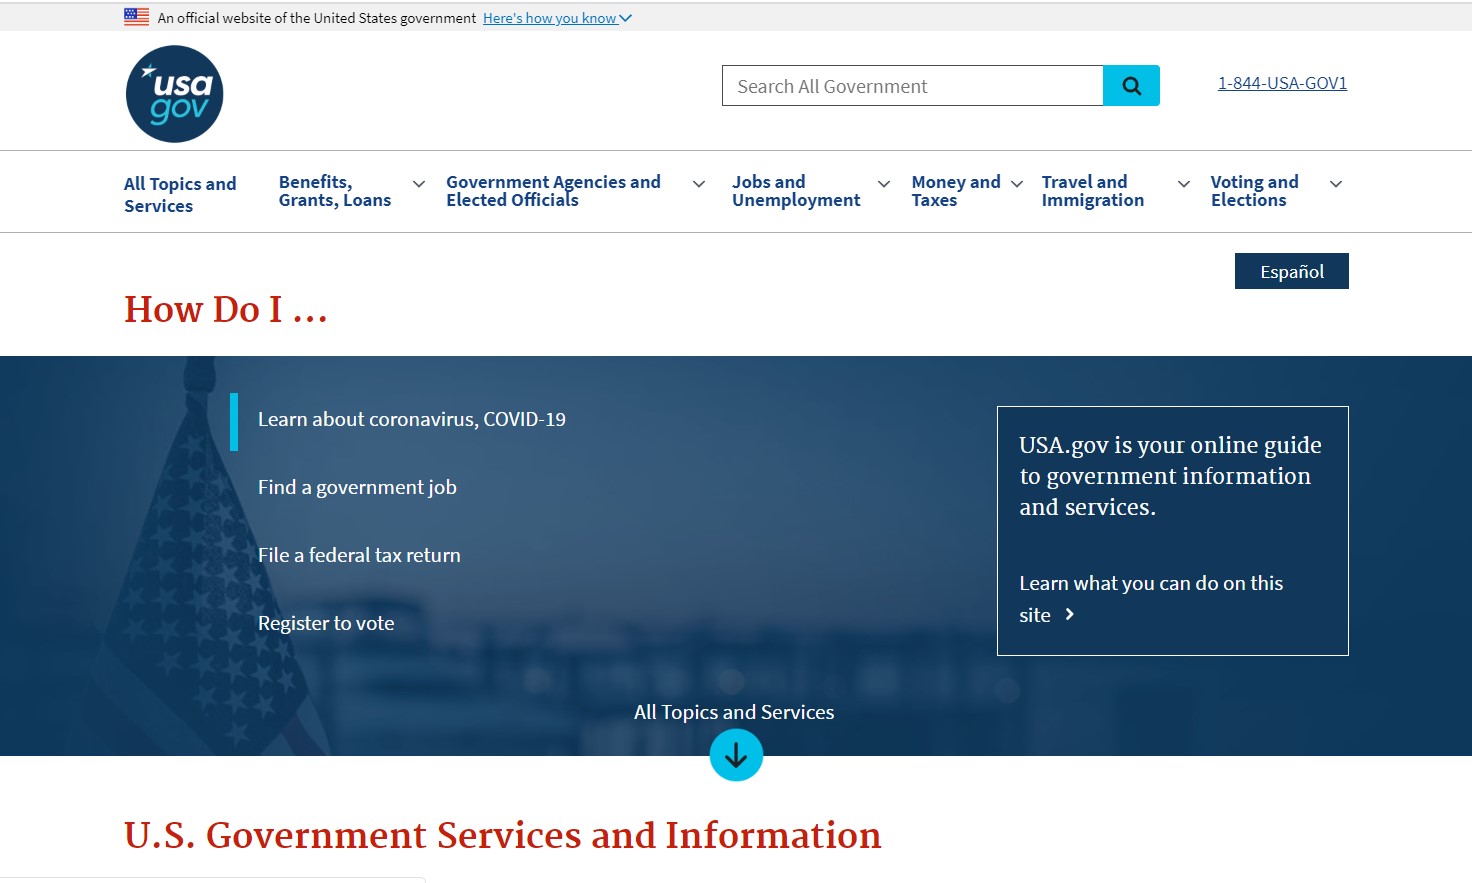Call link 1-844-USA-GOV1

1282,83
